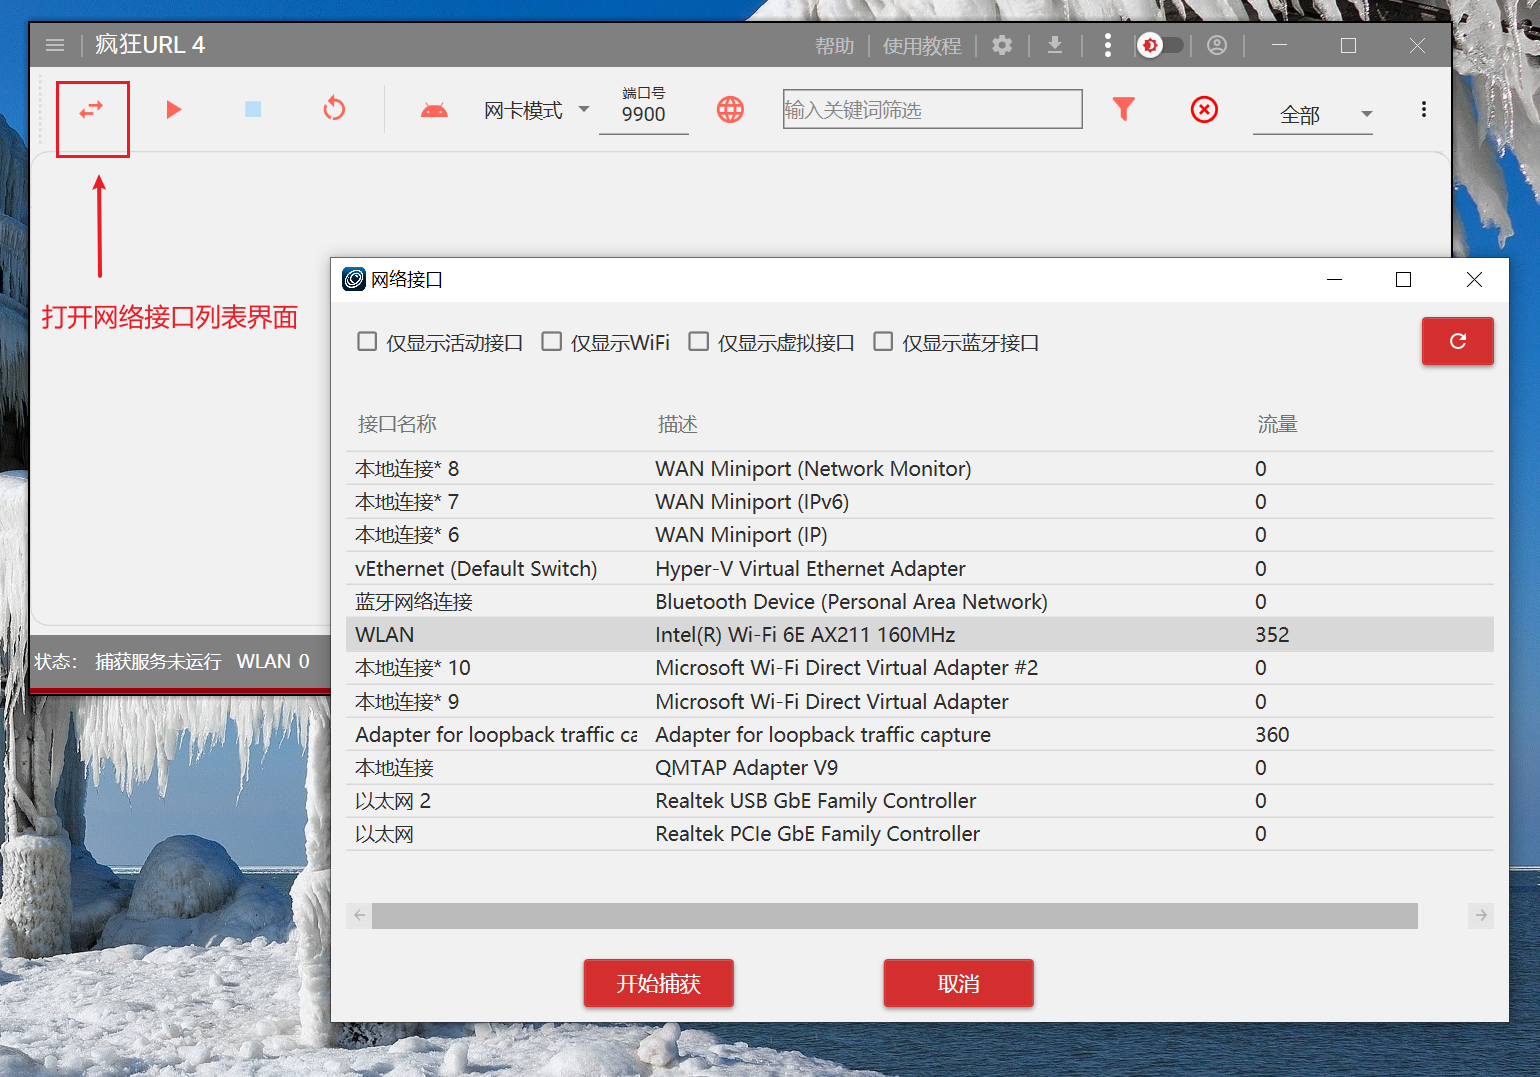Clear list with the circled X icon

point(1204,110)
